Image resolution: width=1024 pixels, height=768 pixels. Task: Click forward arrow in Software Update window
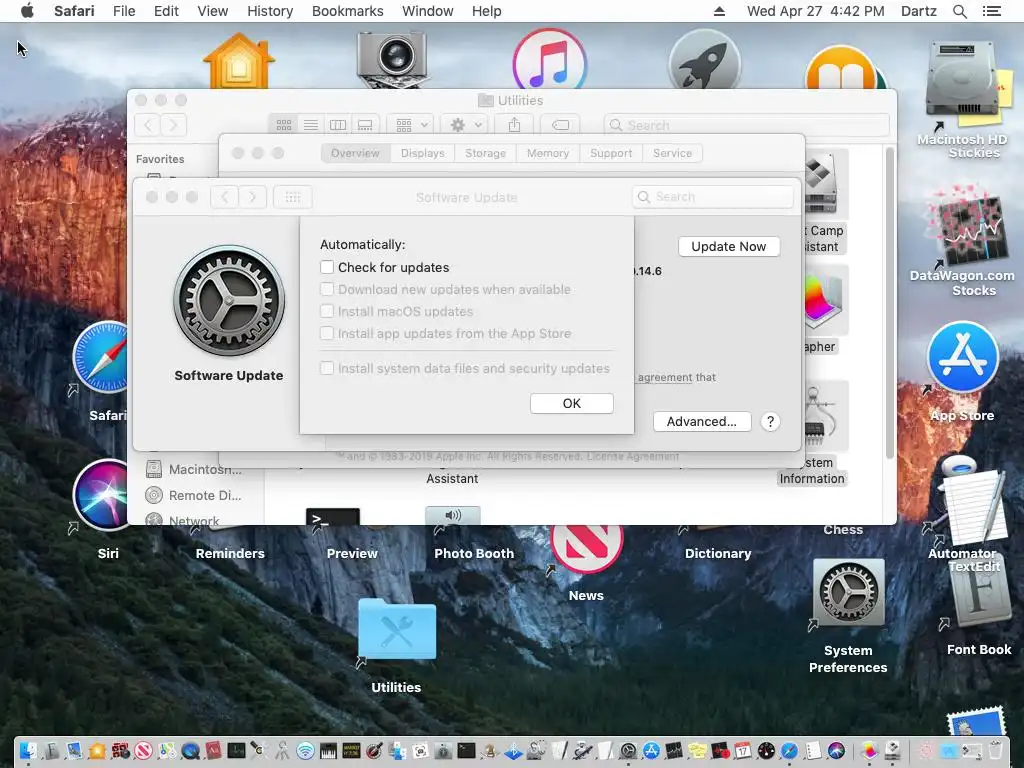253,197
